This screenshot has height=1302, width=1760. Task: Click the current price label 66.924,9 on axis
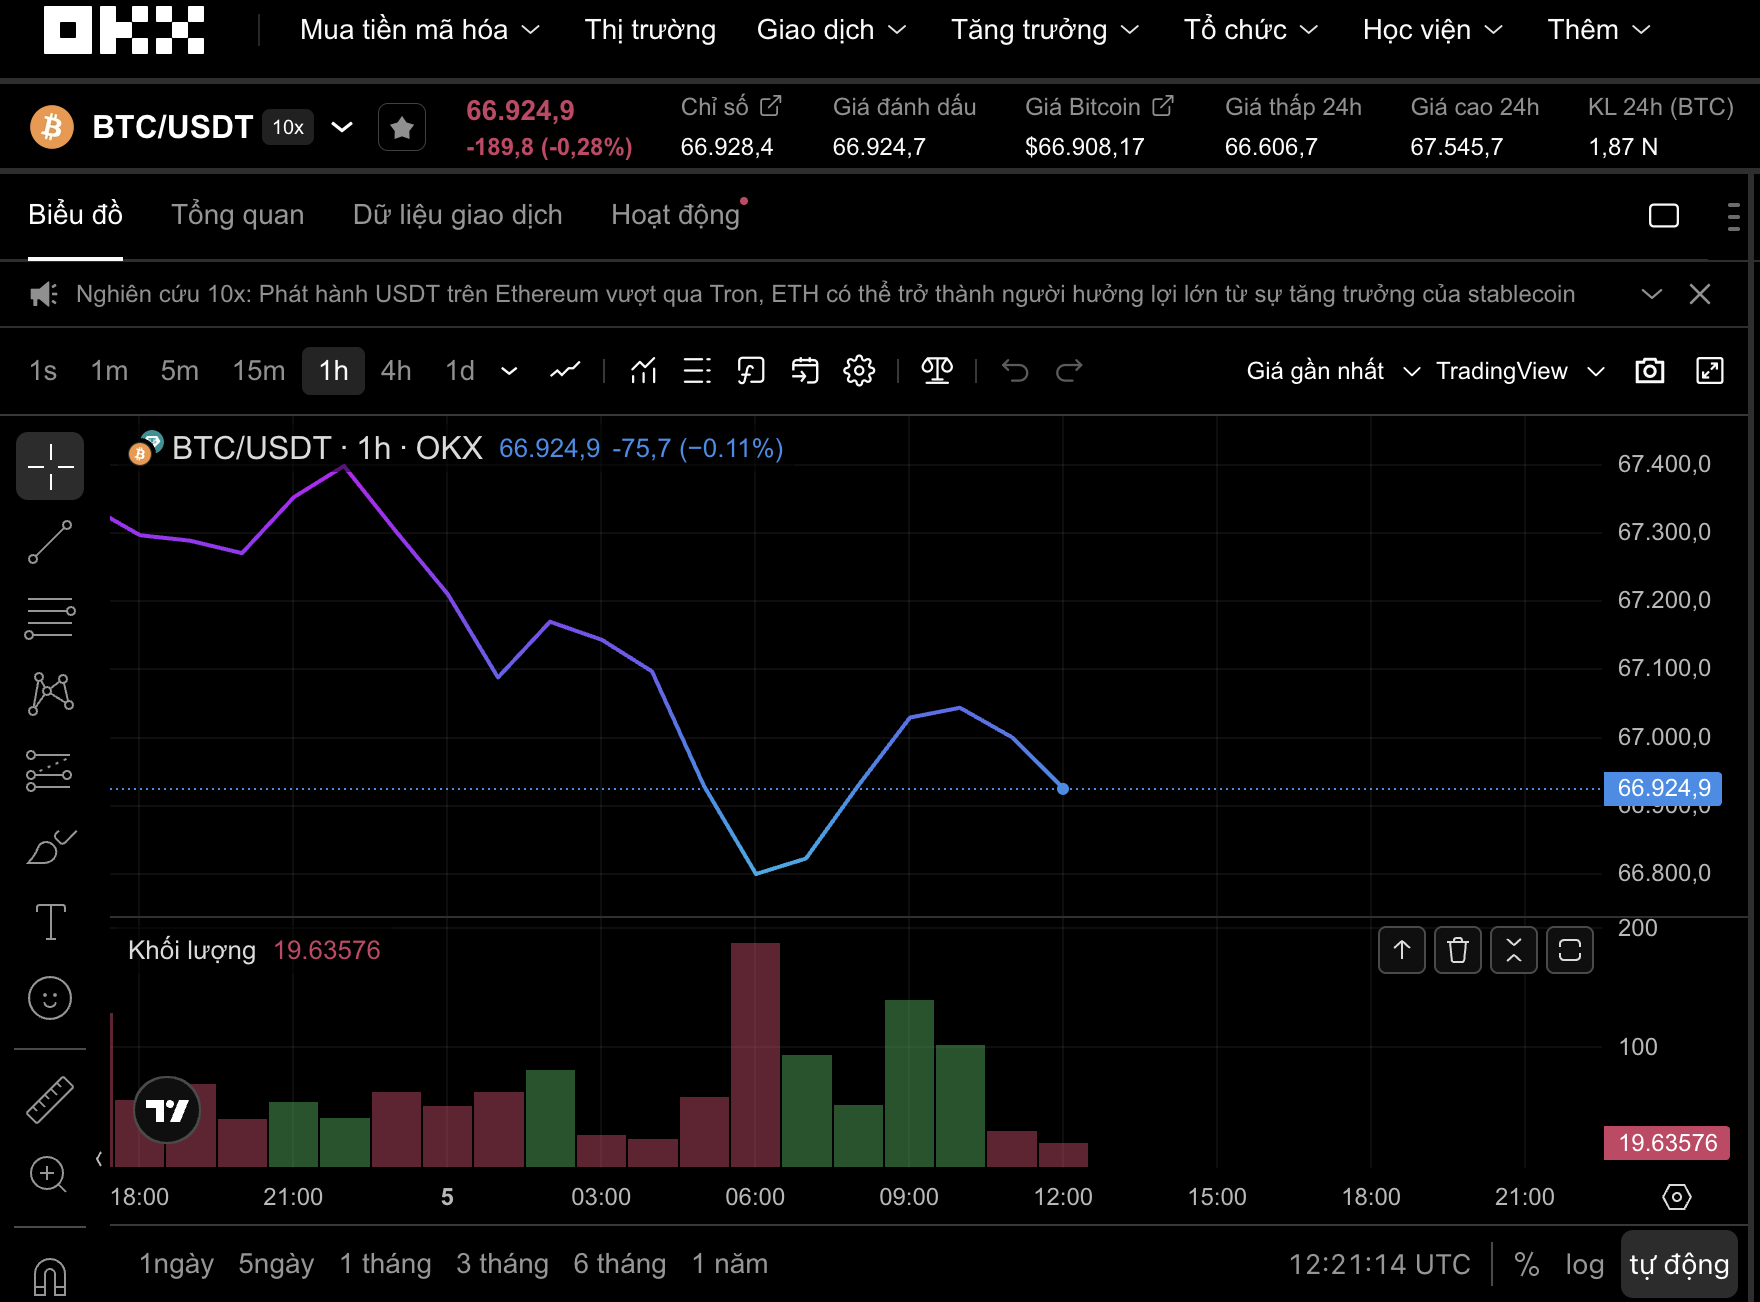[x=1662, y=788]
